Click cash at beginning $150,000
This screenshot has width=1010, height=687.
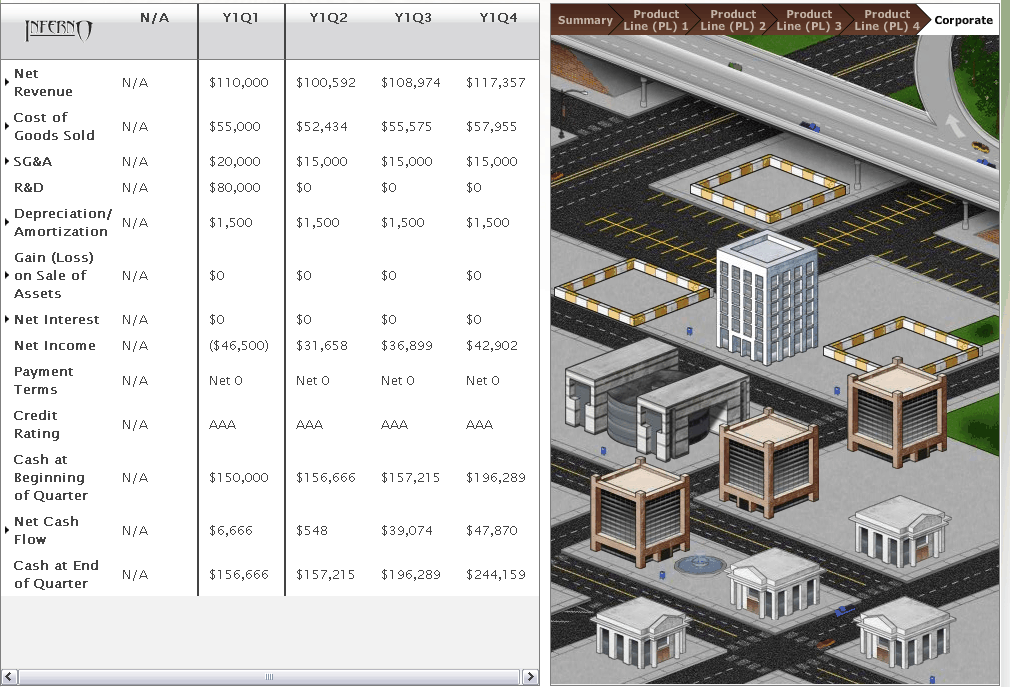pyautogui.click(x=238, y=477)
